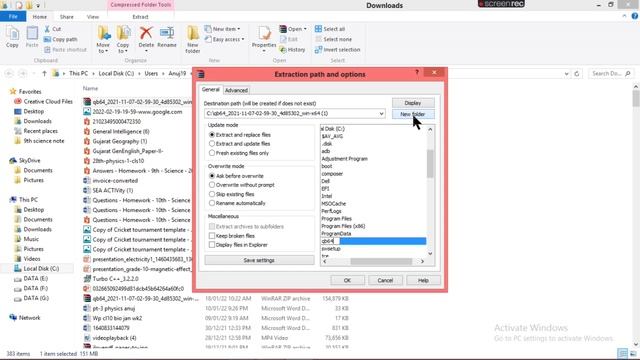The height and width of the screenshot is (360, 640).
Task: Select Skip existing files option
Action: click(212, 194)
